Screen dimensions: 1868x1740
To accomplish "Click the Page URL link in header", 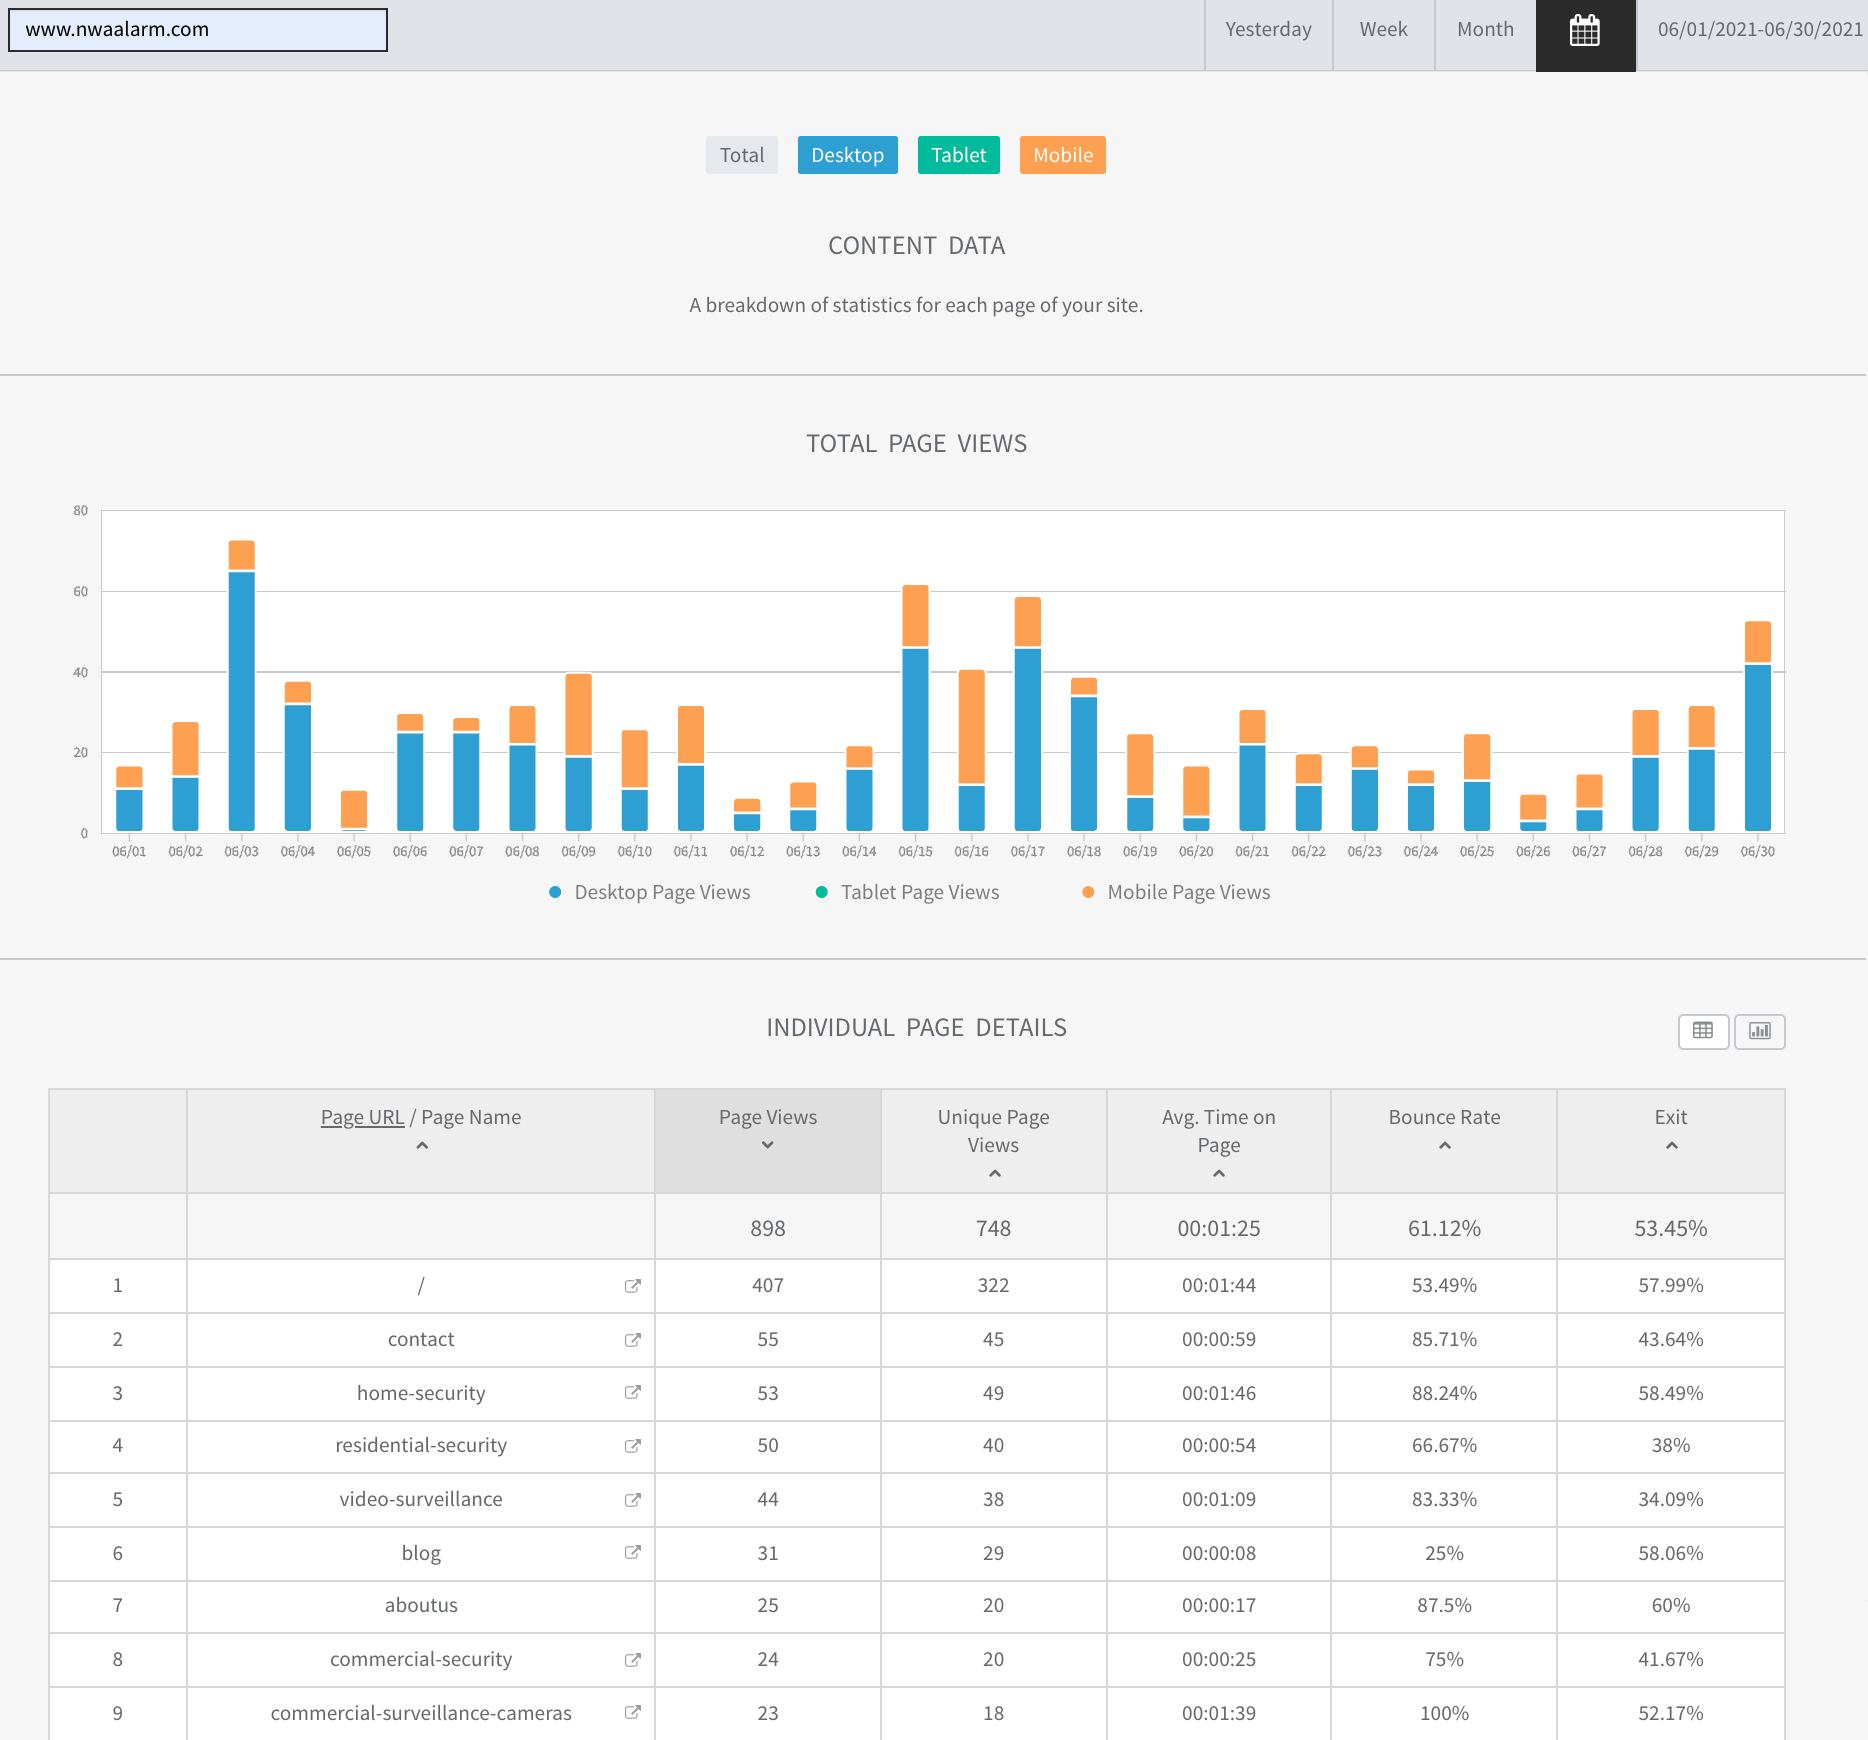I will point(362,1117).
